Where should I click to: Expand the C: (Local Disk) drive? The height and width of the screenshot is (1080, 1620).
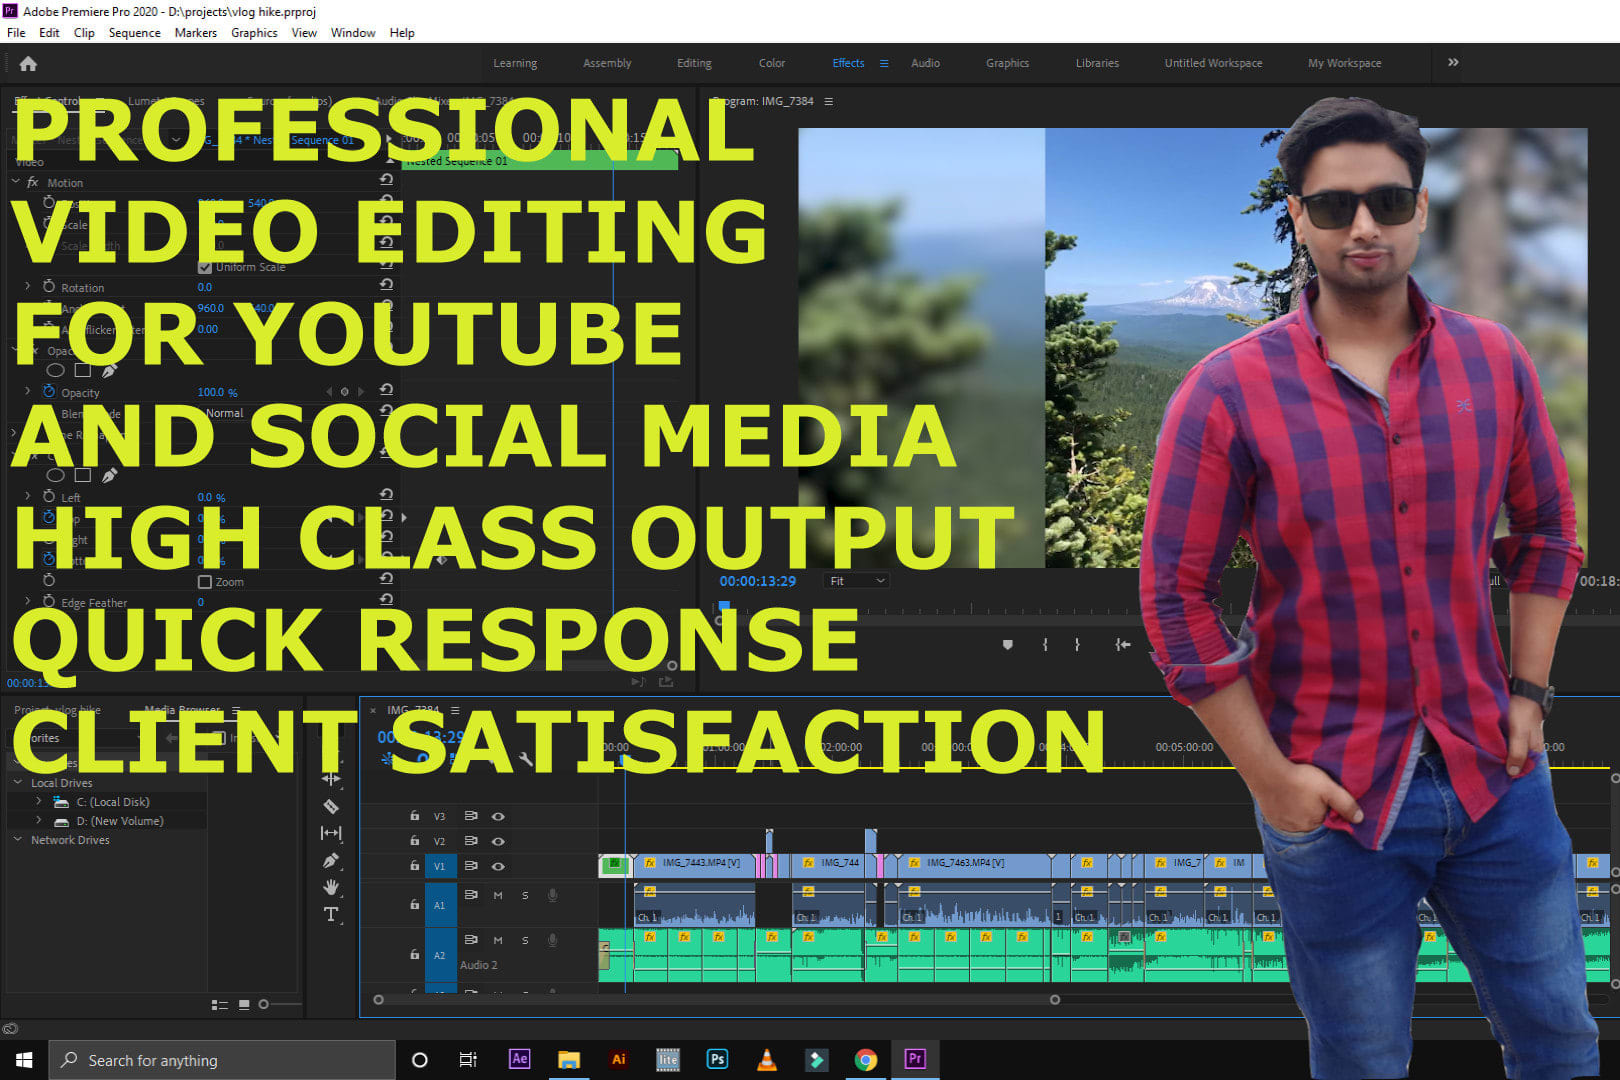pos(39,802)
